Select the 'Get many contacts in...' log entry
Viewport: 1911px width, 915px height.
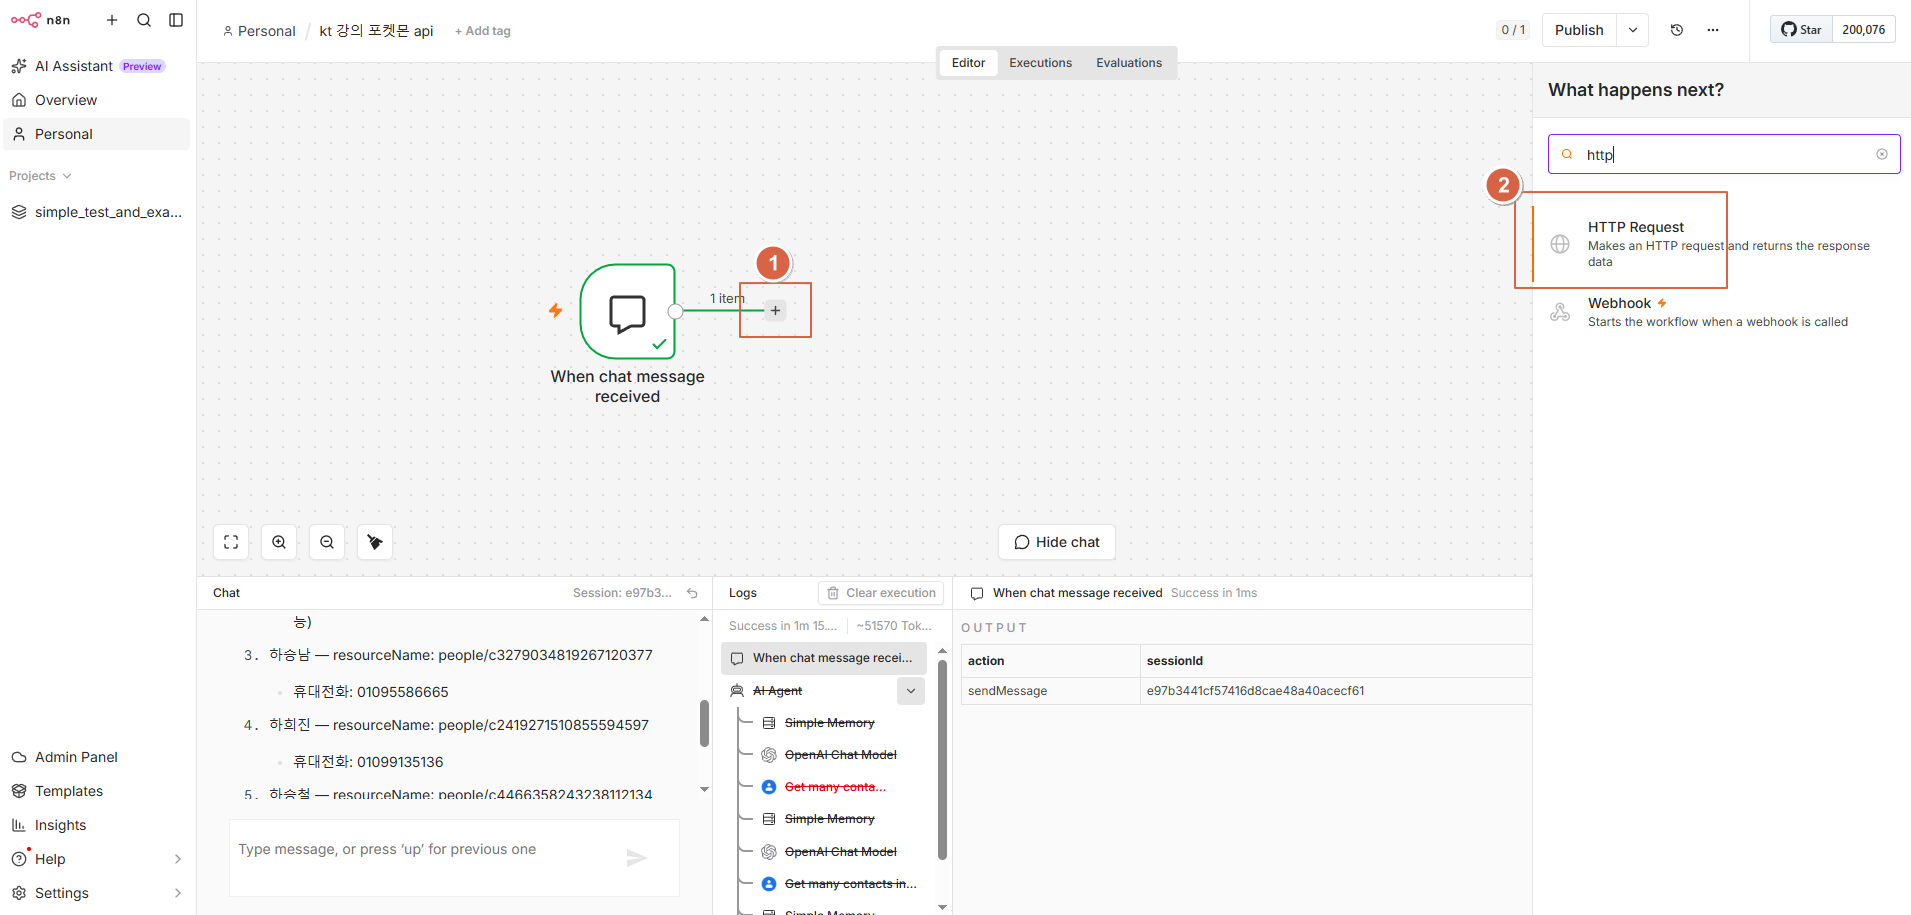click(838, 884)
